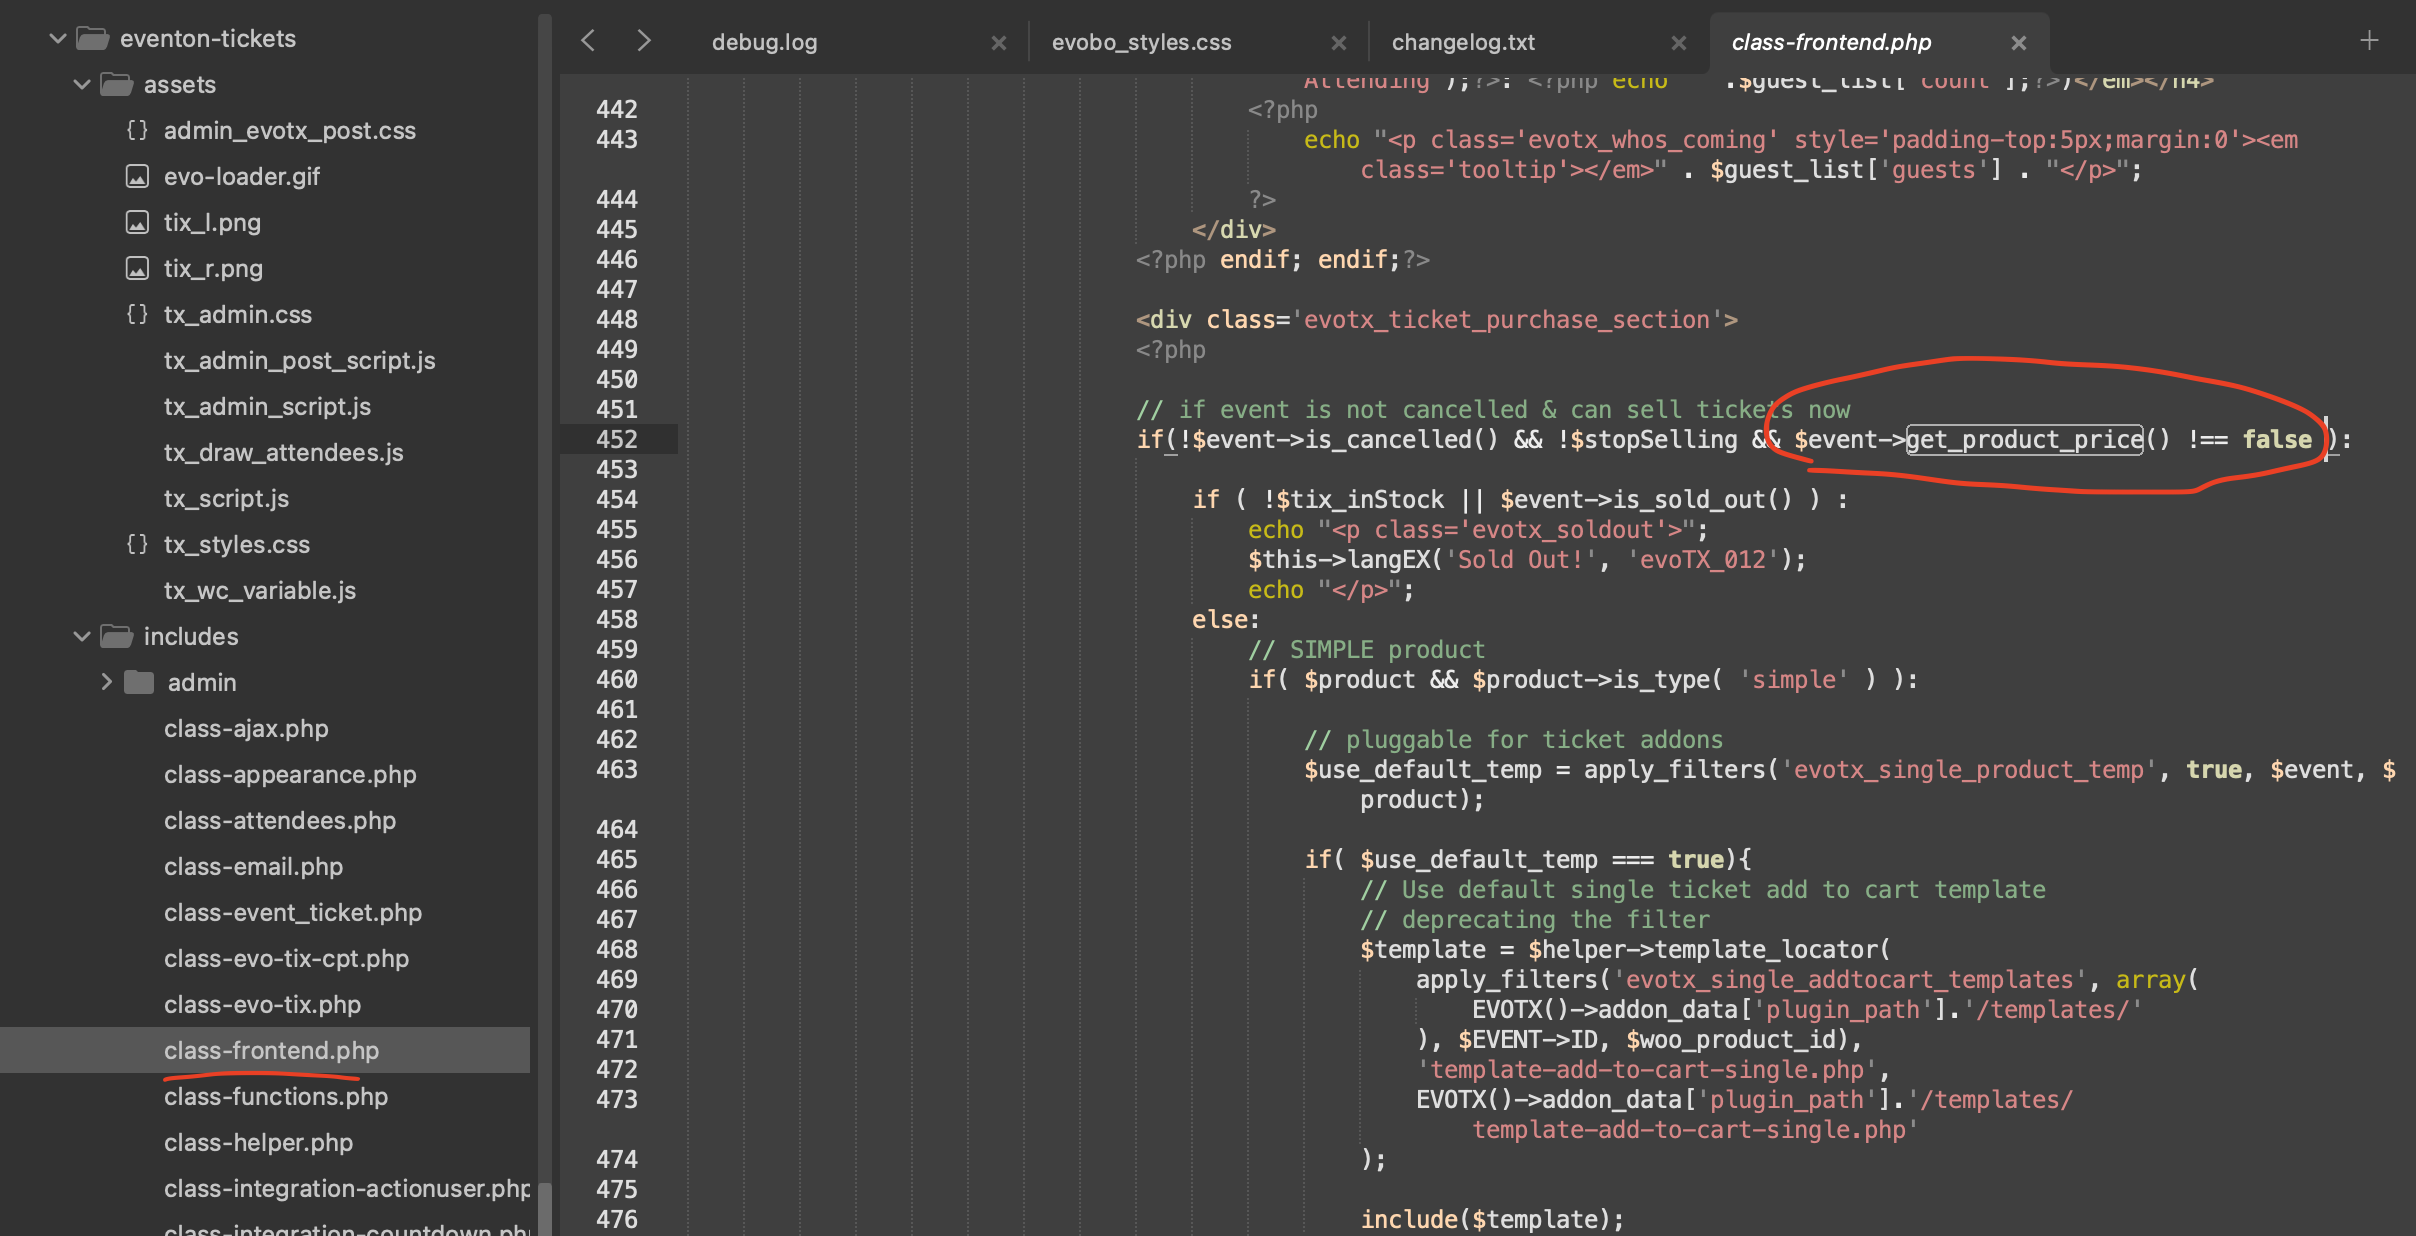Open tx_script.js file

(226, 499)
